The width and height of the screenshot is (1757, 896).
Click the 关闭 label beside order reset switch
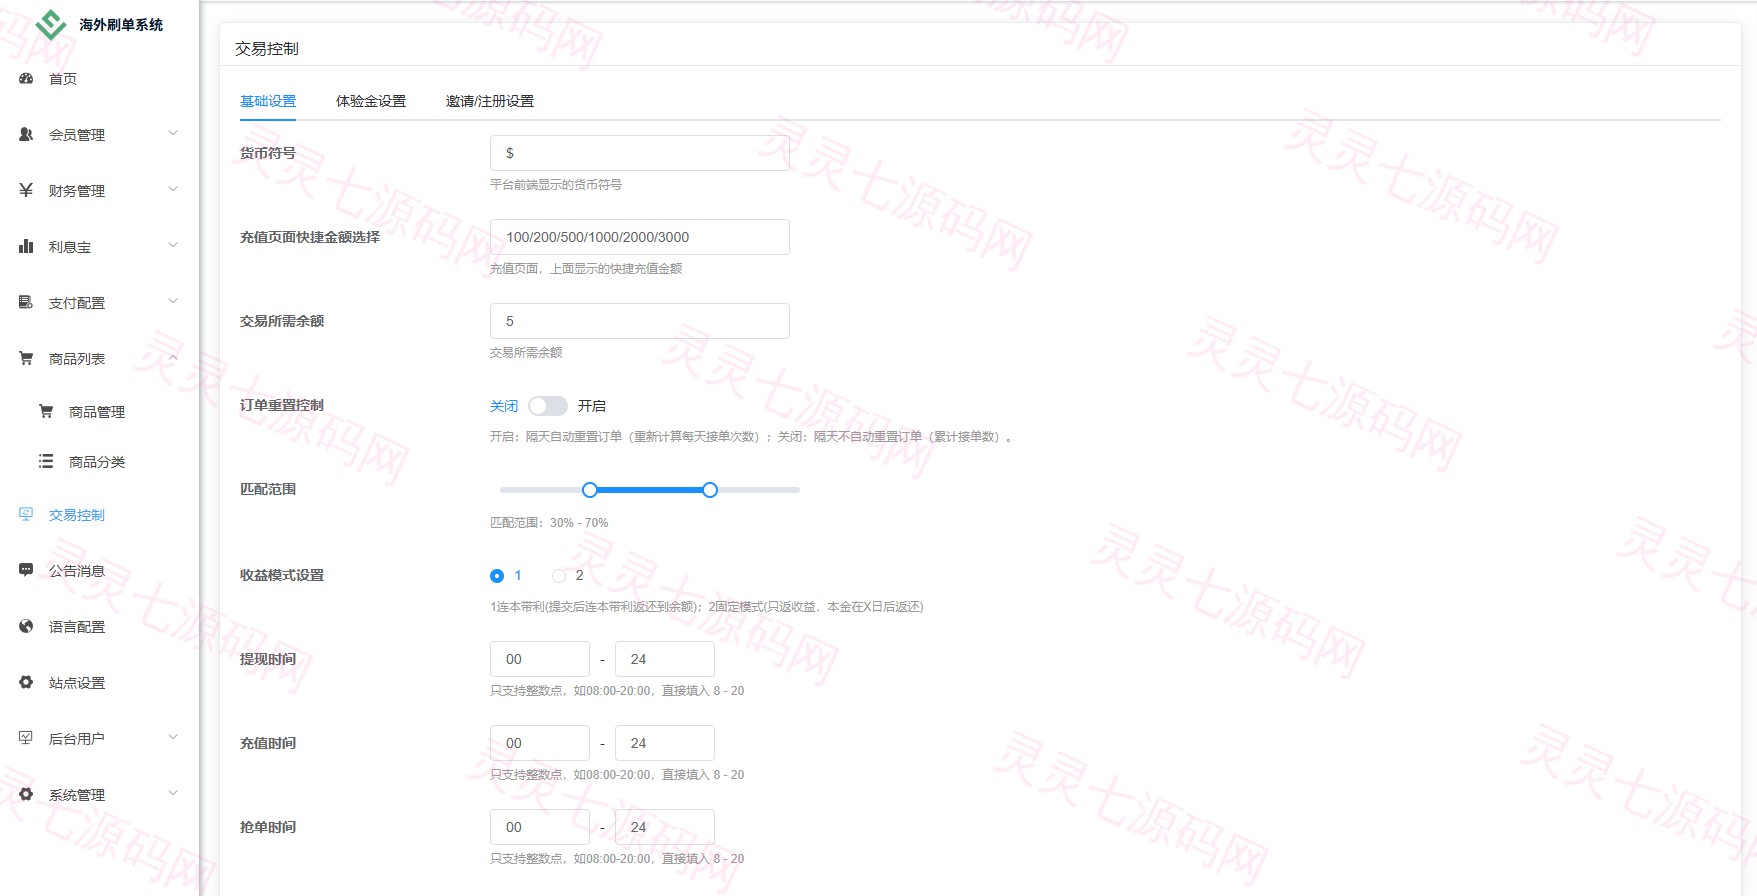(x=504, y=406)
